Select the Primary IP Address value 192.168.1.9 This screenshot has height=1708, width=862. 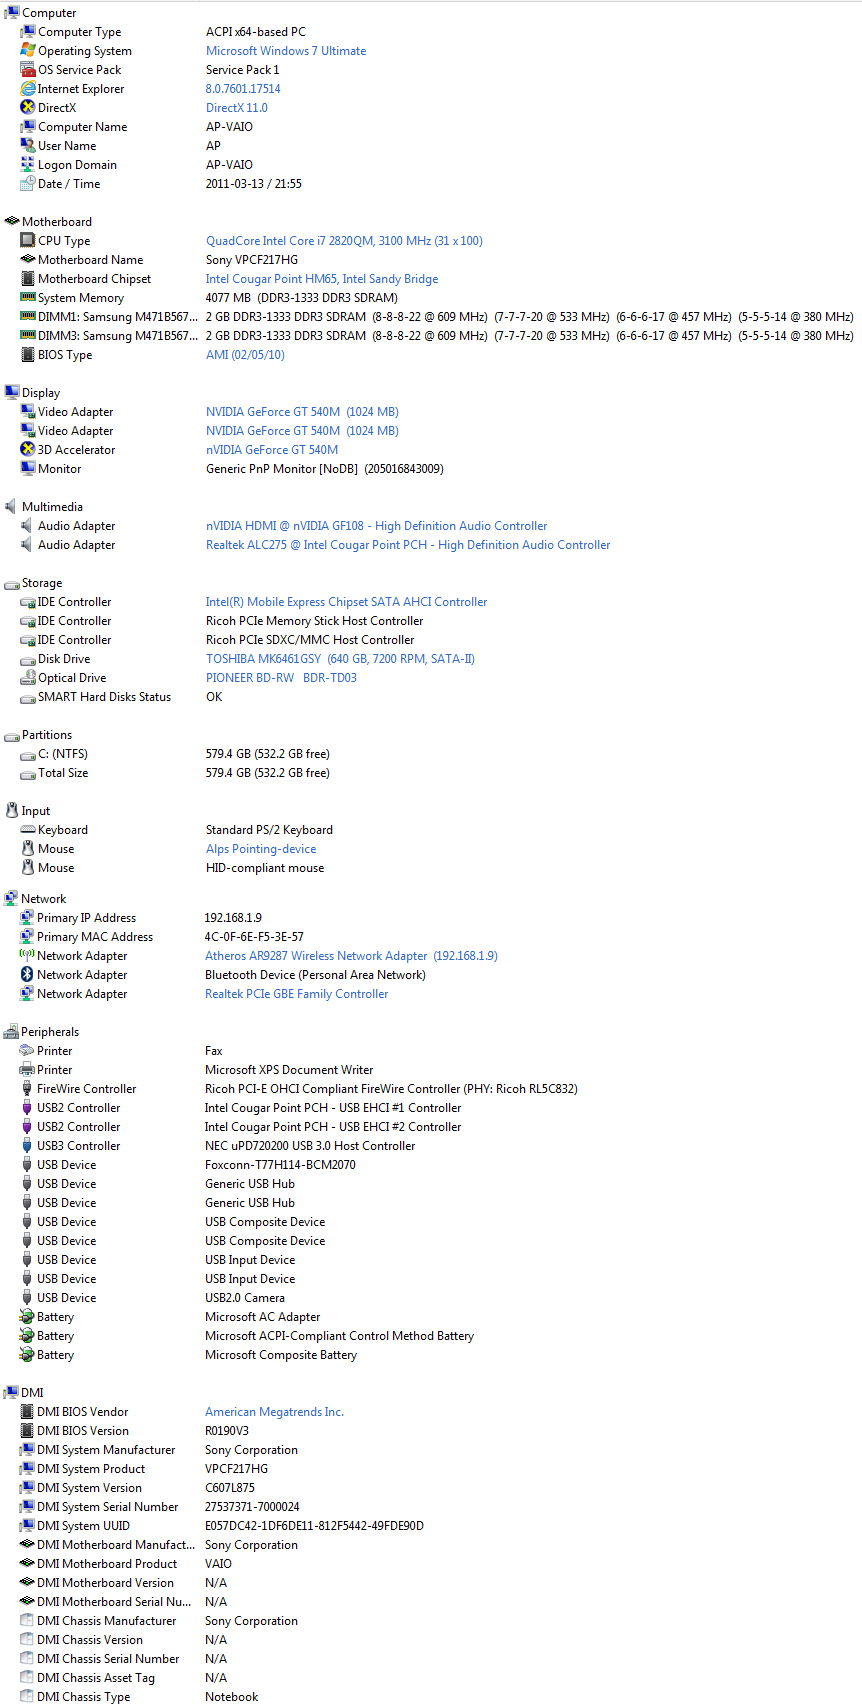[233, 918]
